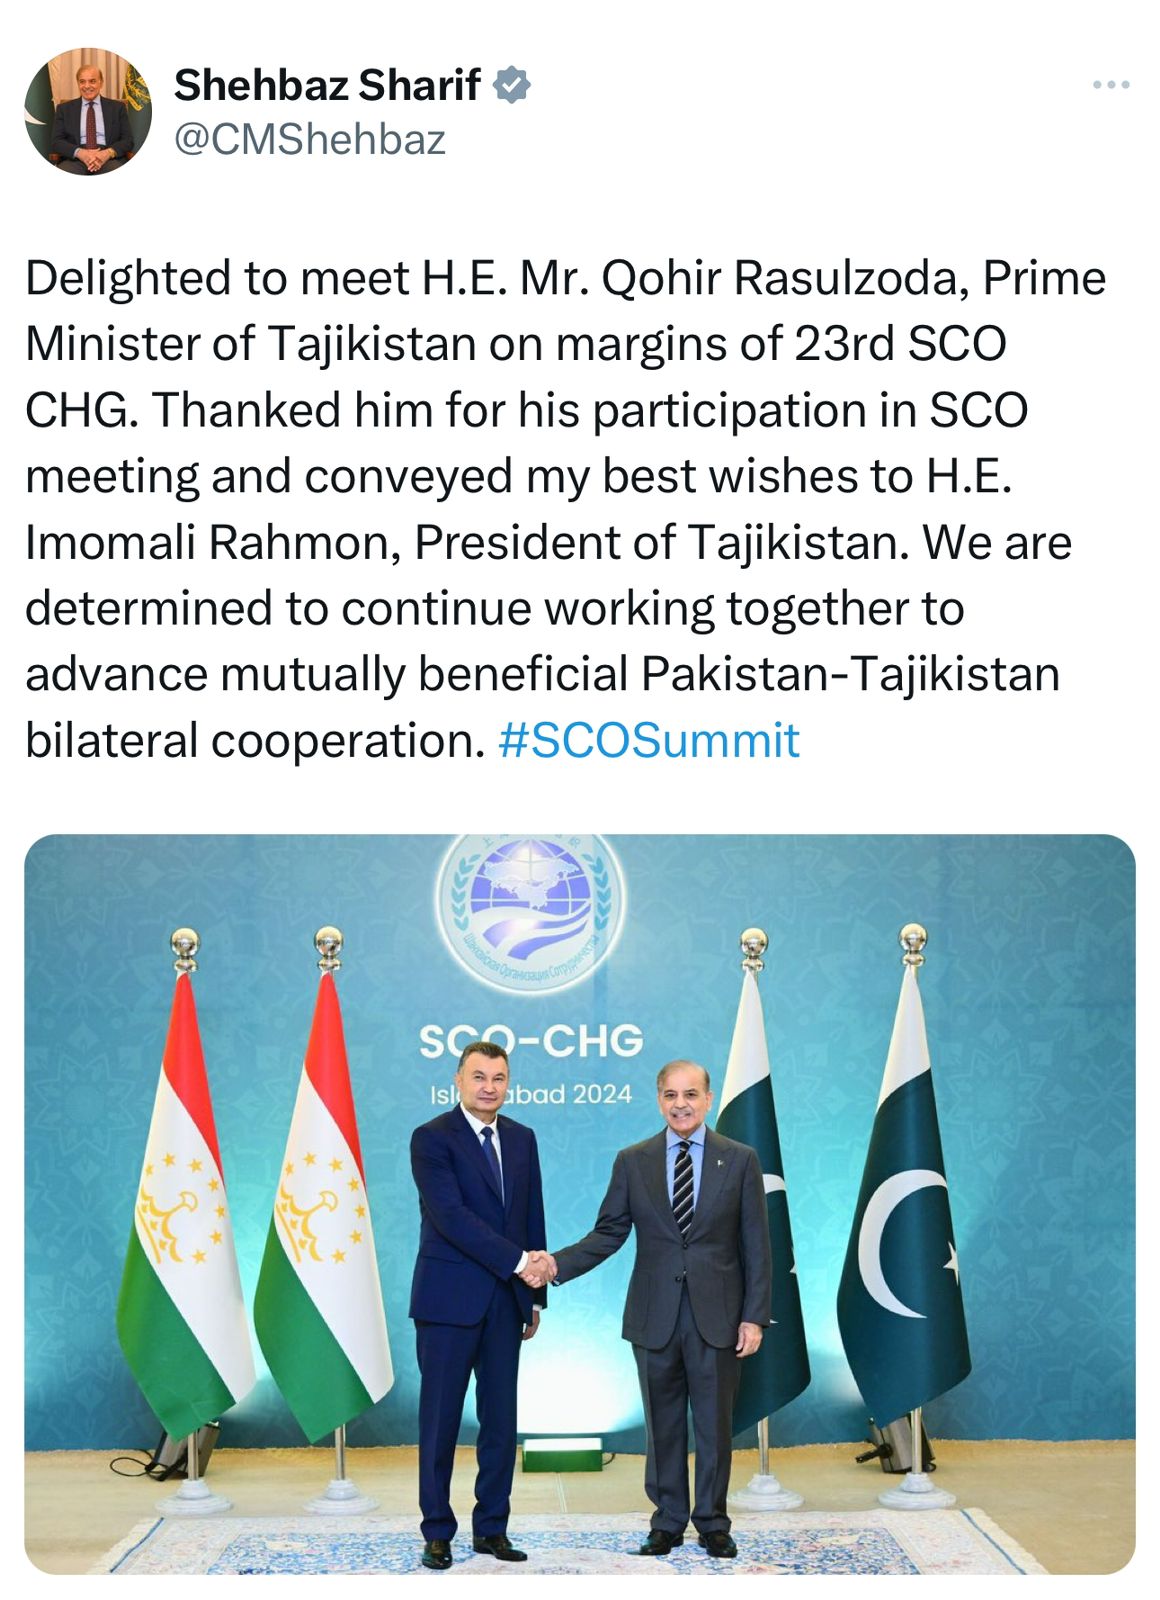Click the display name Shehbaz Sharif
The height and width of the screenshot is (1600, 1160).
coord(327,86)
